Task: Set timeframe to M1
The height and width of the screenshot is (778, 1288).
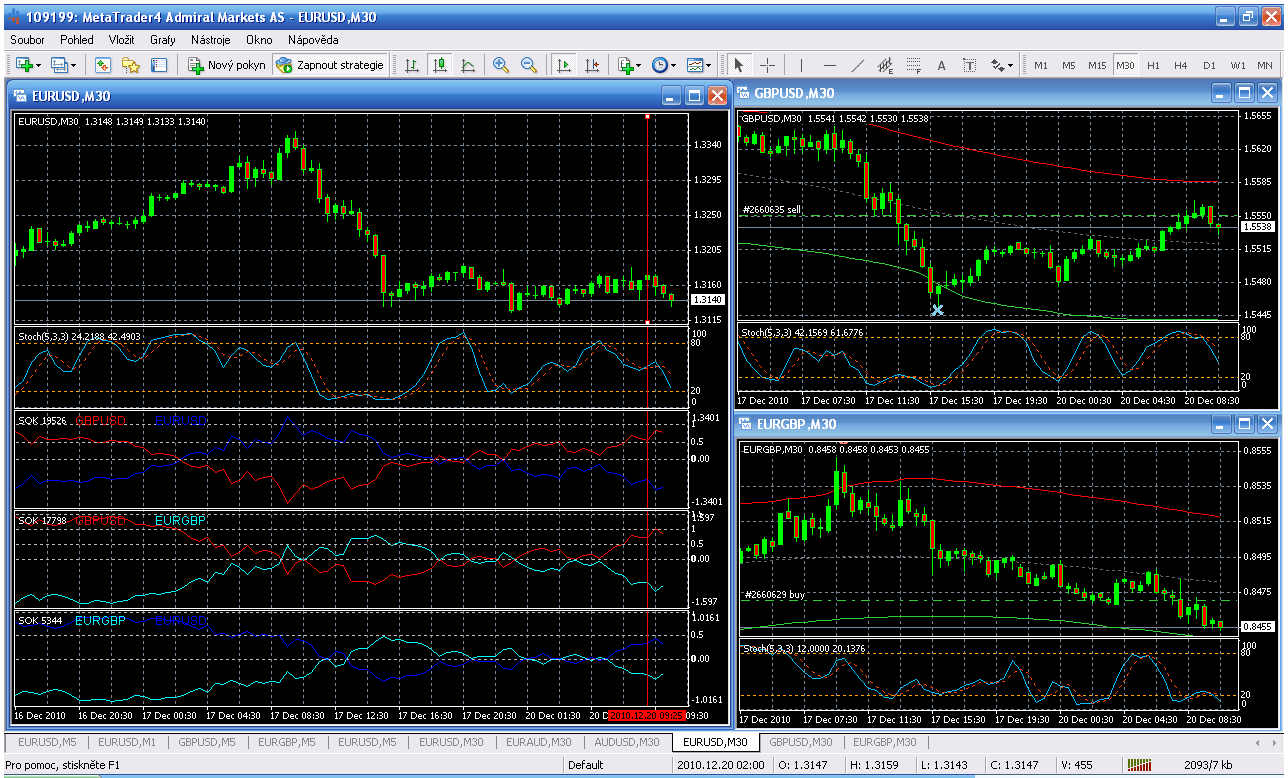Action: [1041, 65]
